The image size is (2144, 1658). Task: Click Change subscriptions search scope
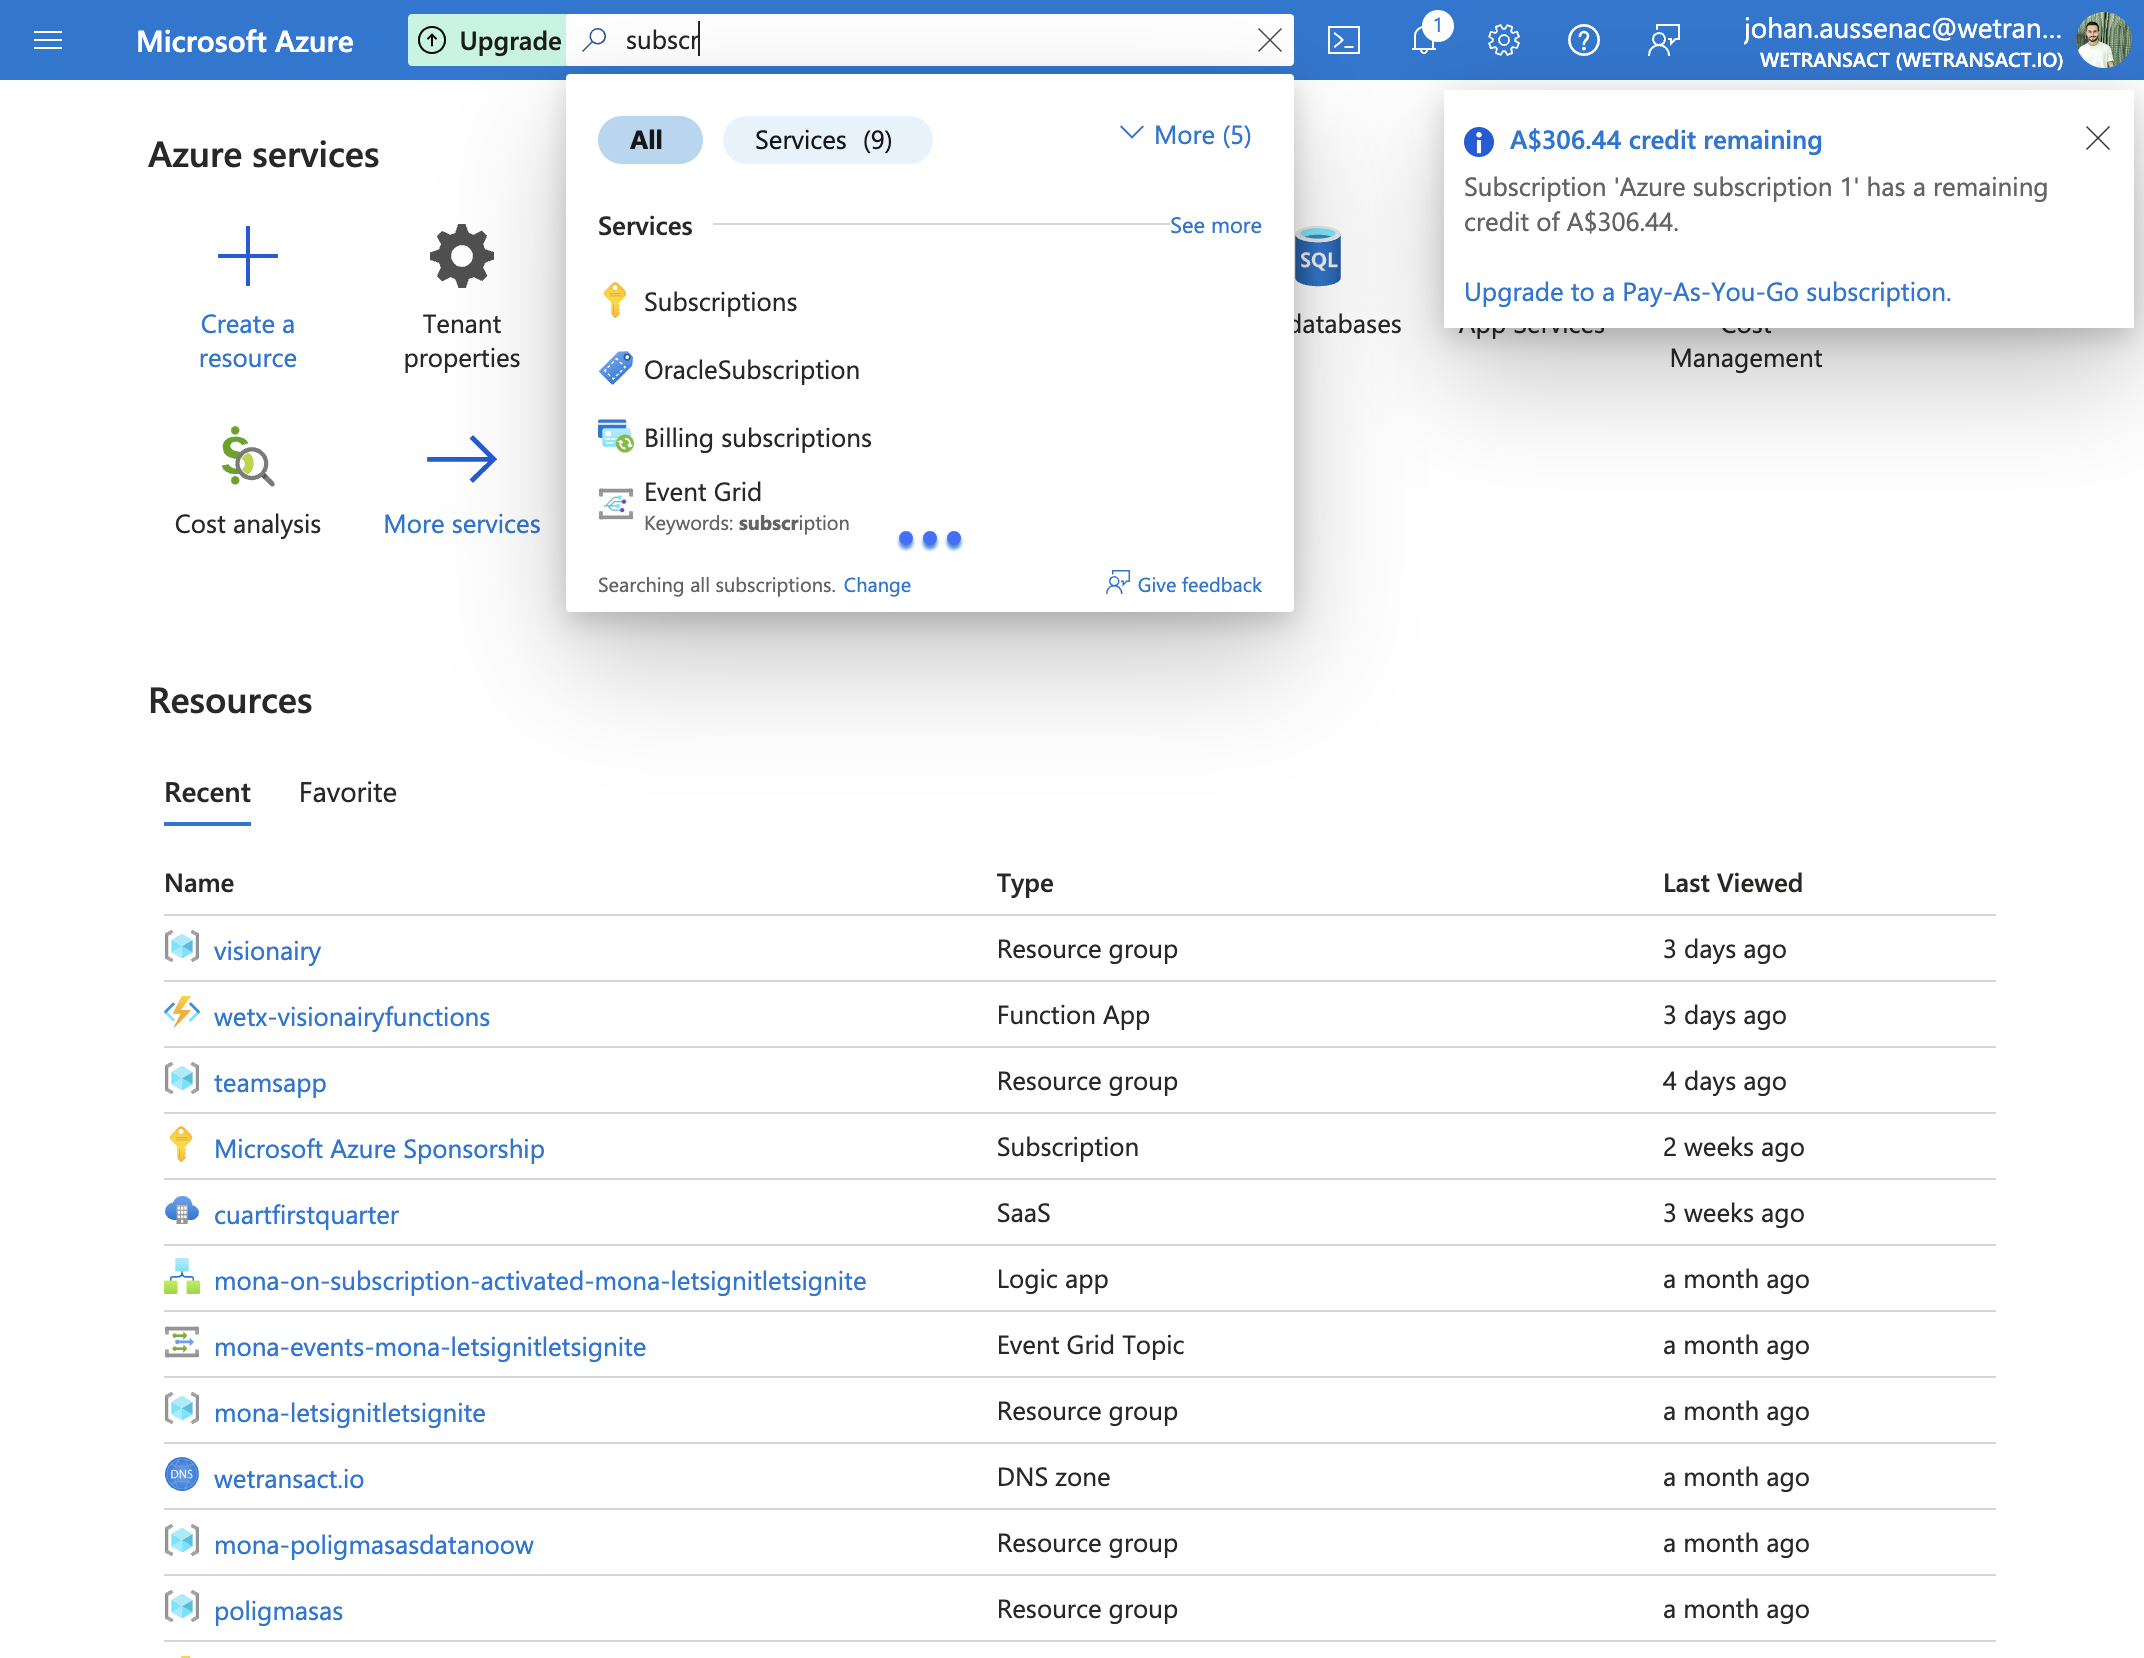click(x=876, y=585)
